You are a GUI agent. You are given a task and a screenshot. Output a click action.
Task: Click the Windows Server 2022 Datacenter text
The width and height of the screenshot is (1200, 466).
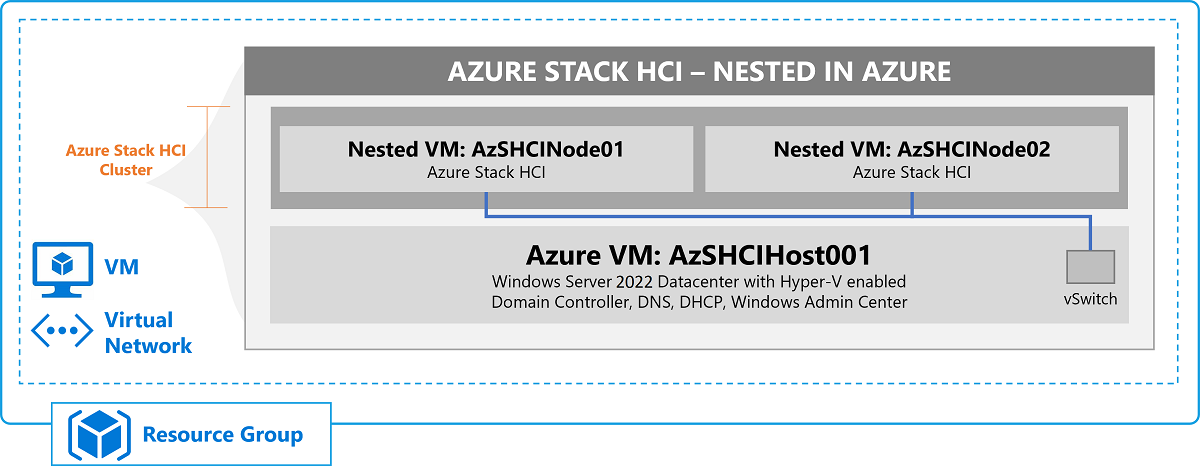[x=699, y=281]
